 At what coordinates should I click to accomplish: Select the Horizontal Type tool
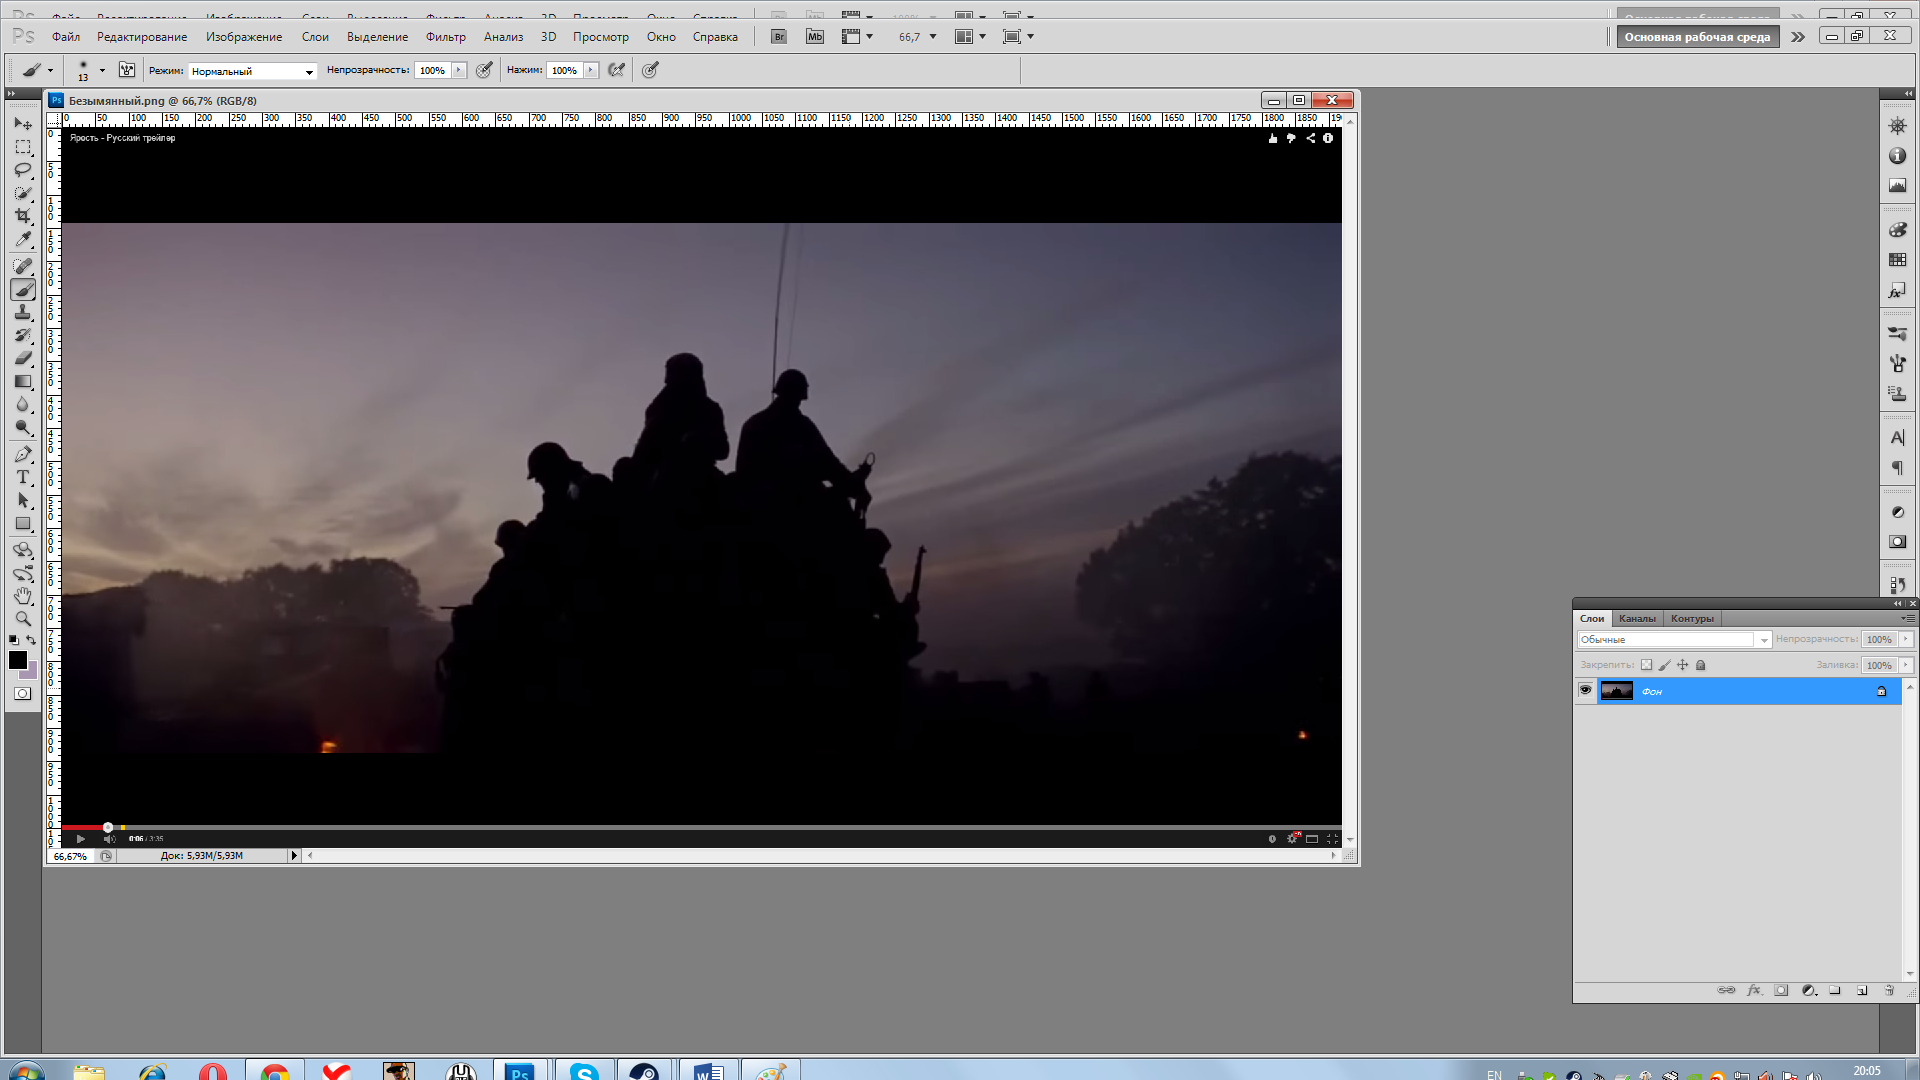(22, 477)
